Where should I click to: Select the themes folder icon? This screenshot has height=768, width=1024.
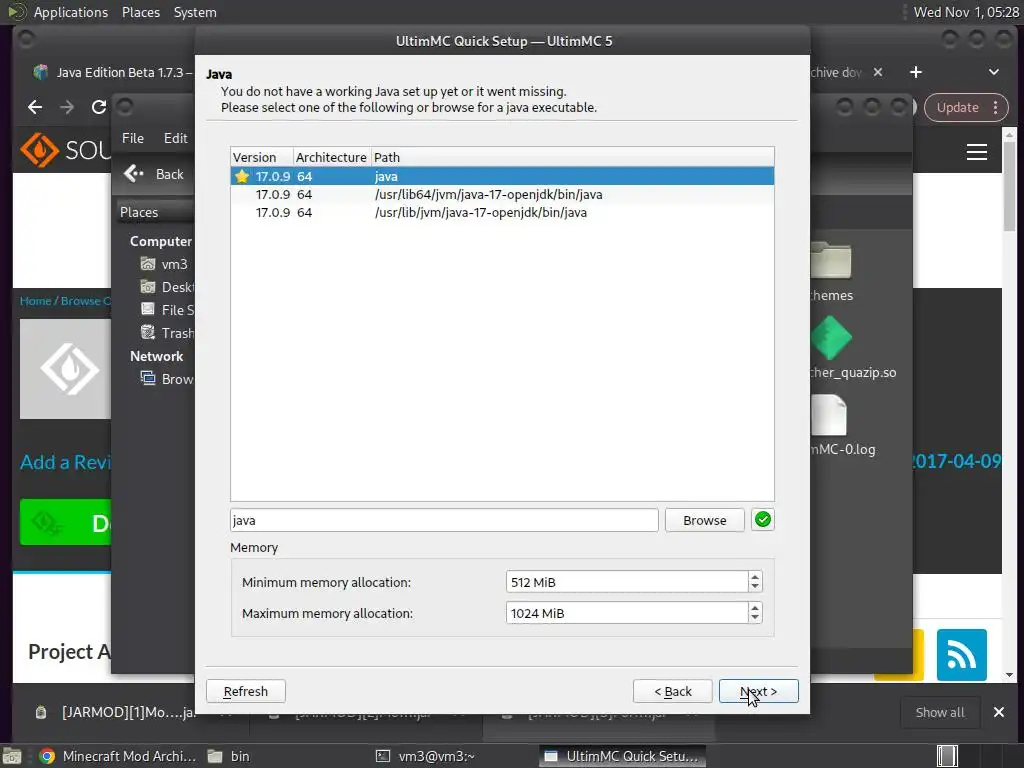pyautogui.click(x=831, y=261)
